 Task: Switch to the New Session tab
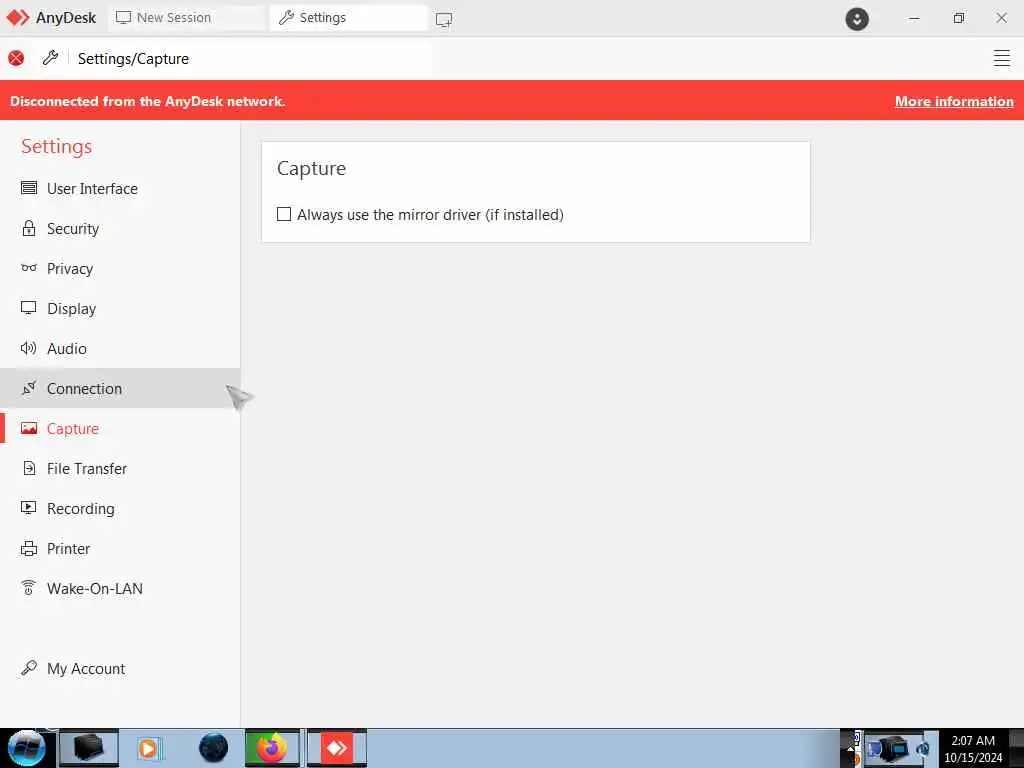coord(186,18)
